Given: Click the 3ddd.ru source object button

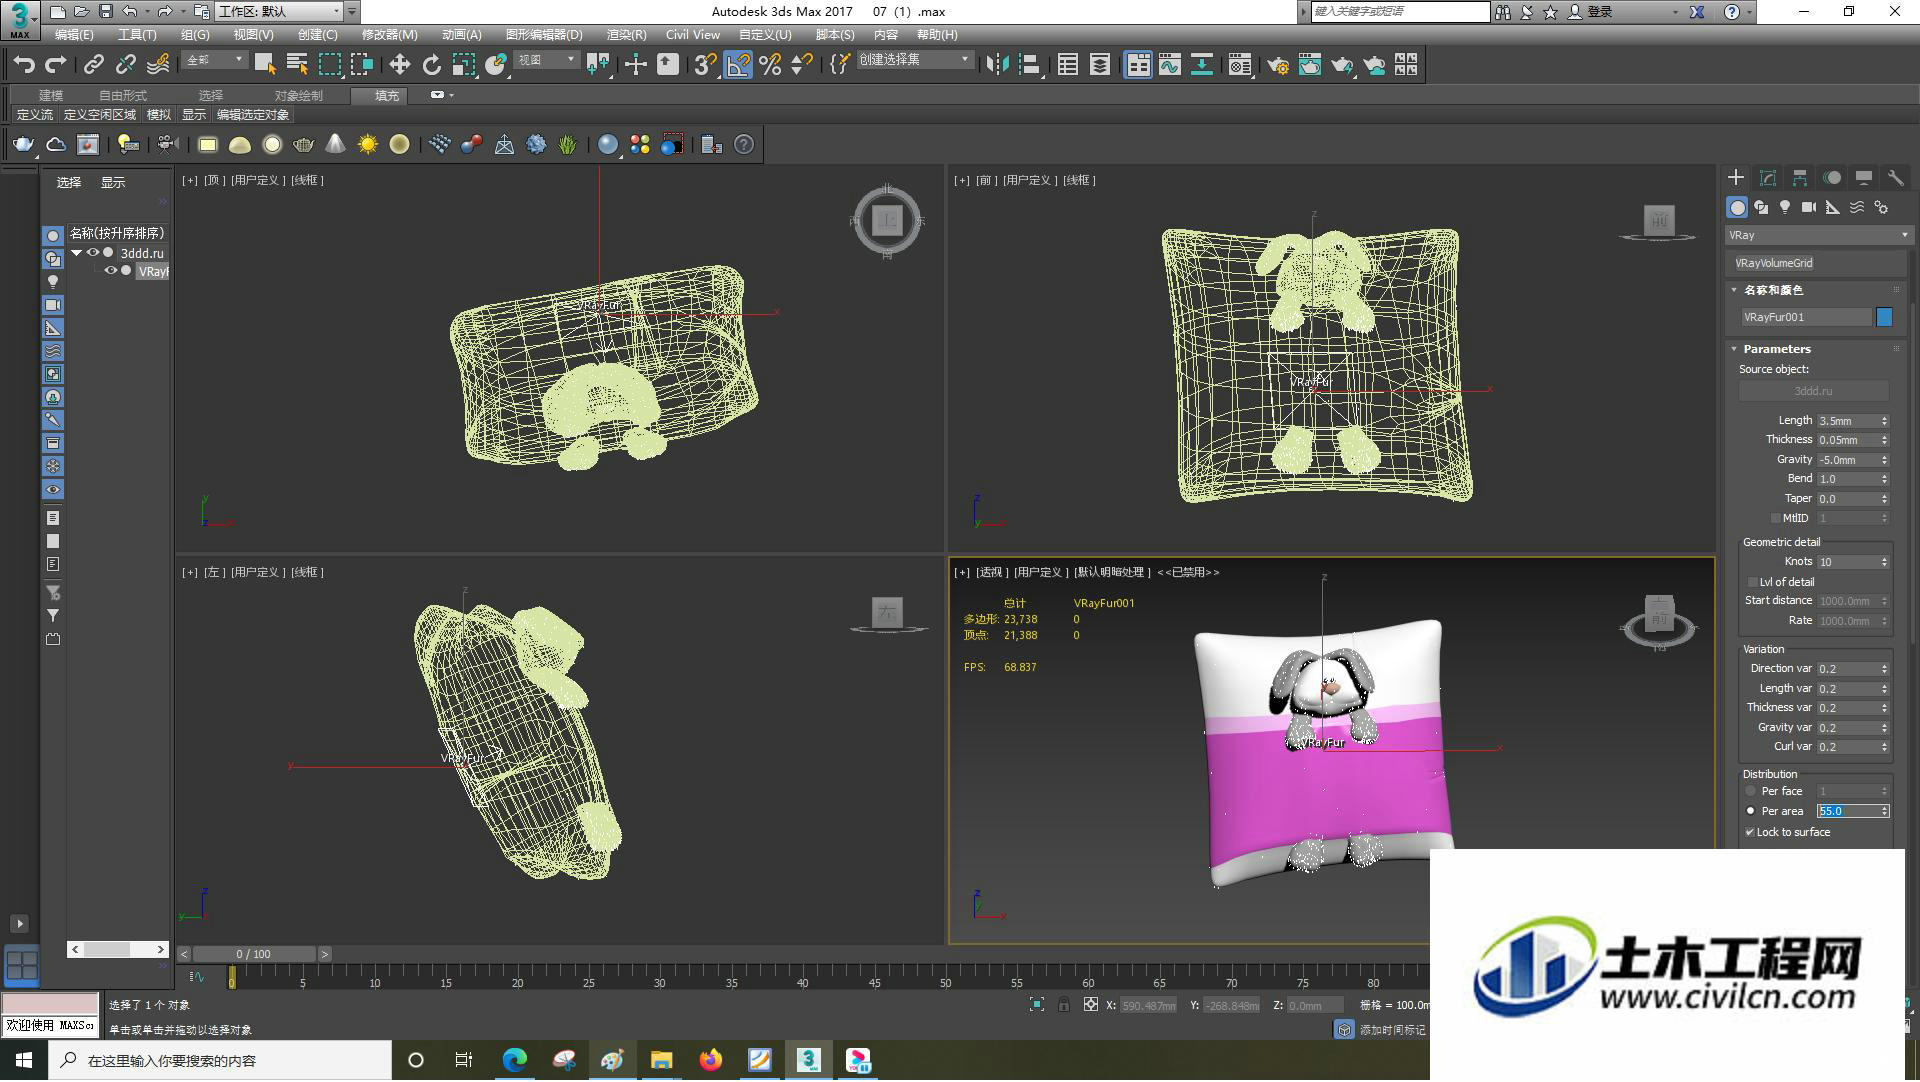Looking at the screenshot, I should tap(1813, 391).
